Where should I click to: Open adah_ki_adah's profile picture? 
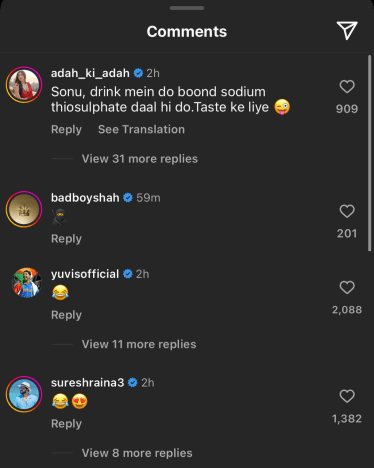[24, 85]
